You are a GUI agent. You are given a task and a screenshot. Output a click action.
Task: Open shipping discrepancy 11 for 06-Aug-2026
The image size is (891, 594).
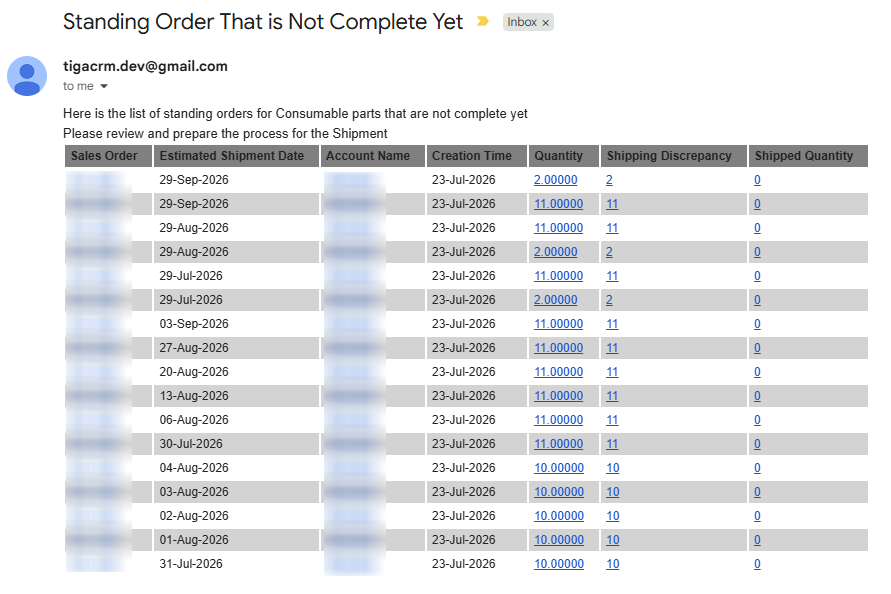[612, 420]
